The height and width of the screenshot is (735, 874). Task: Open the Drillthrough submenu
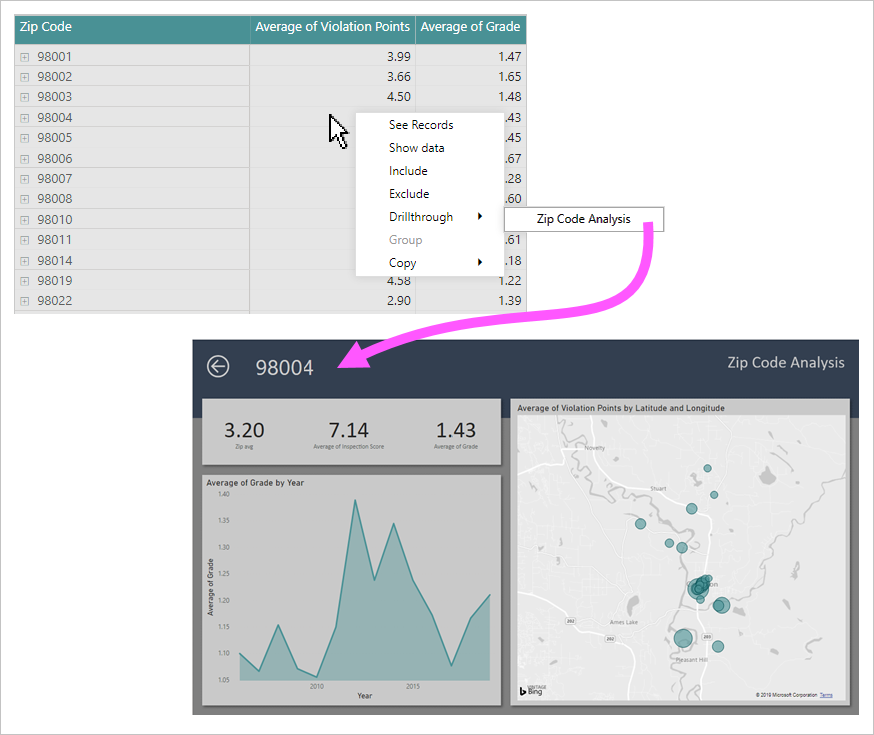coord(421,216)
